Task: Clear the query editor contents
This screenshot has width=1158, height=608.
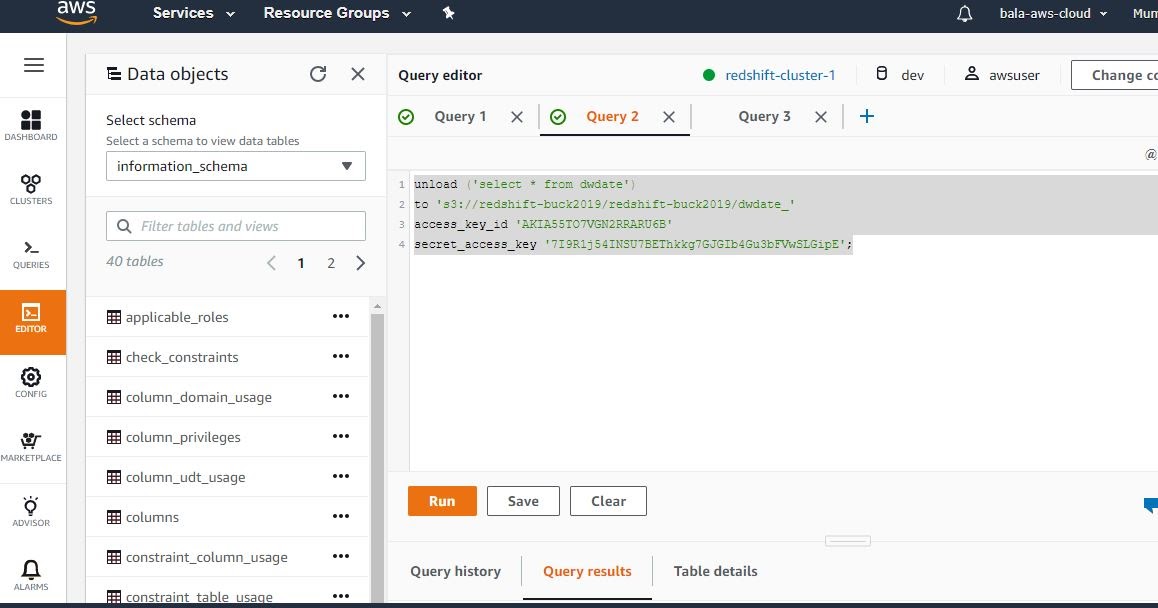Action: 608,501
